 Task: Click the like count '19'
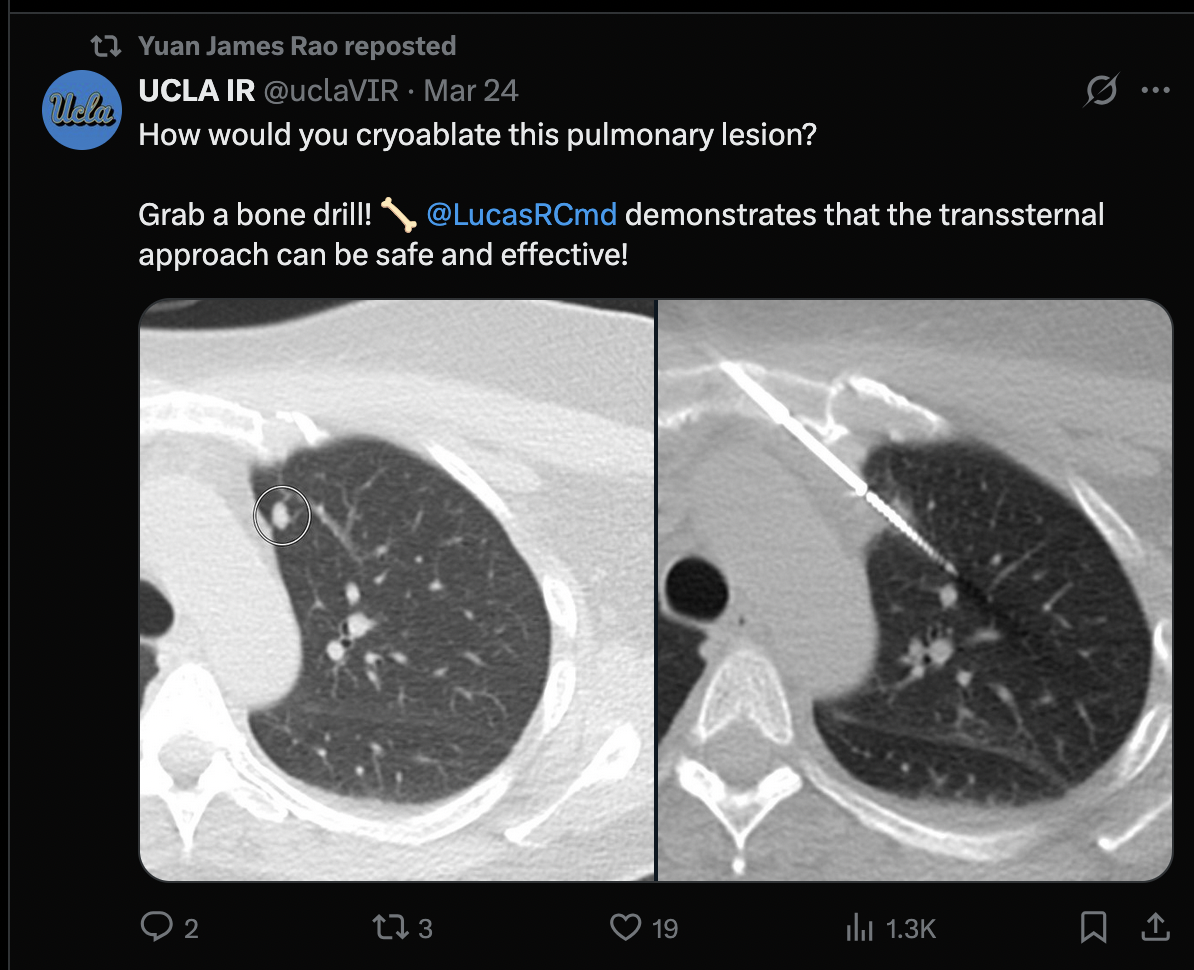coord(665,929)
